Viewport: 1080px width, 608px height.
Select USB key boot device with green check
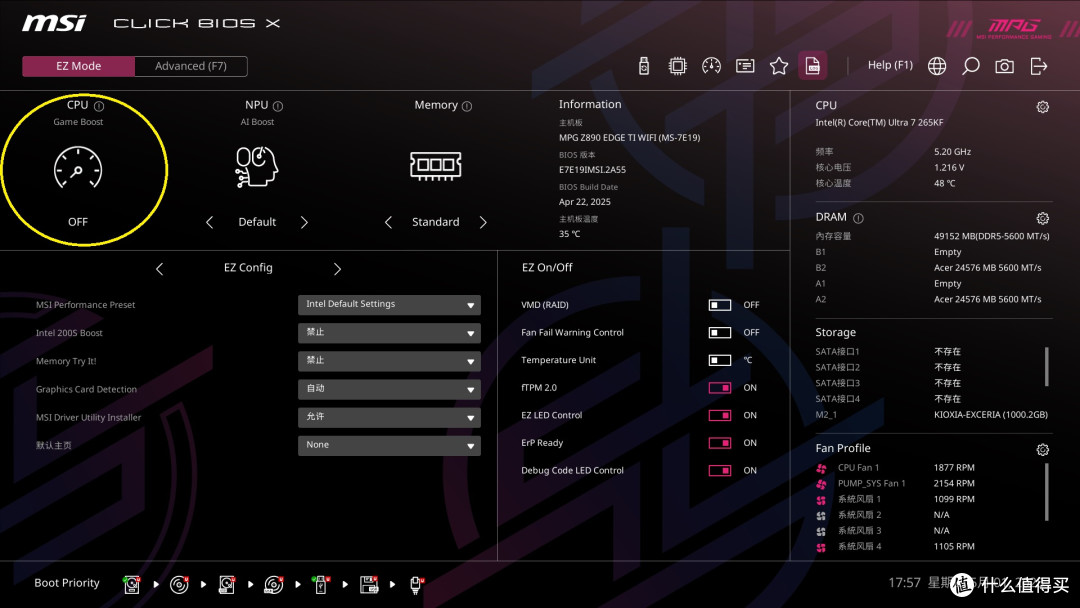(320, 585)
